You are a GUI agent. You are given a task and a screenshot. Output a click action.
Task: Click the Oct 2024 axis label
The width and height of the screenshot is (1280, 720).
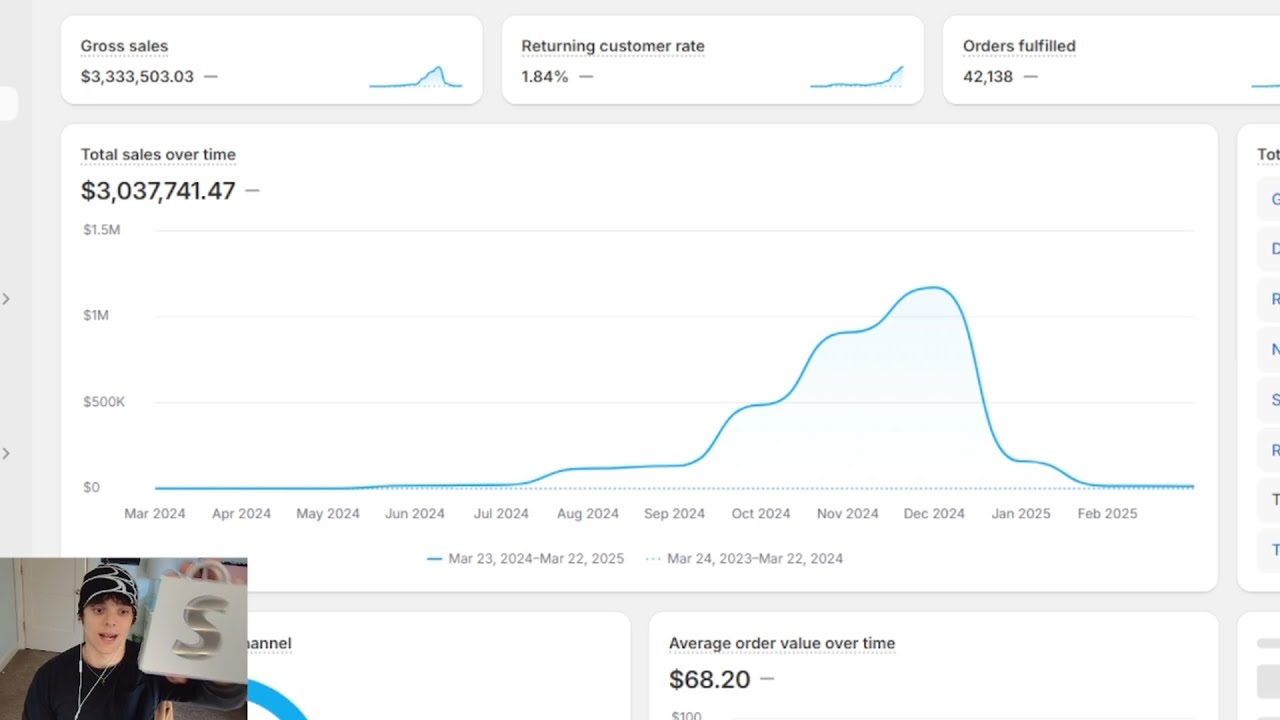coord(761,513)
